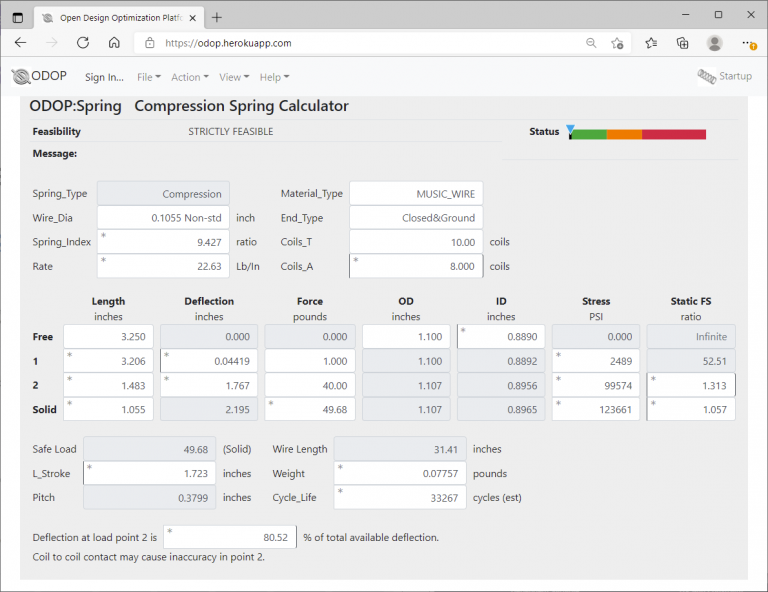Open the zoom out magnifier icon
The height and width of the screenshot is (592, 768).
[591, 43]
